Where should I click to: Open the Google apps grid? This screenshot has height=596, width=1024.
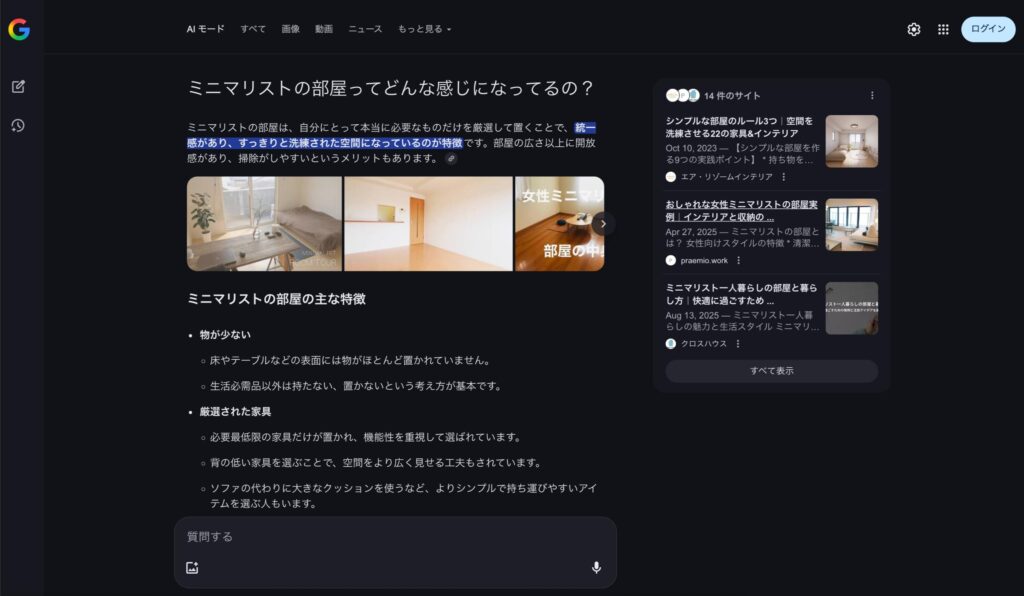(x=942, y=29)
